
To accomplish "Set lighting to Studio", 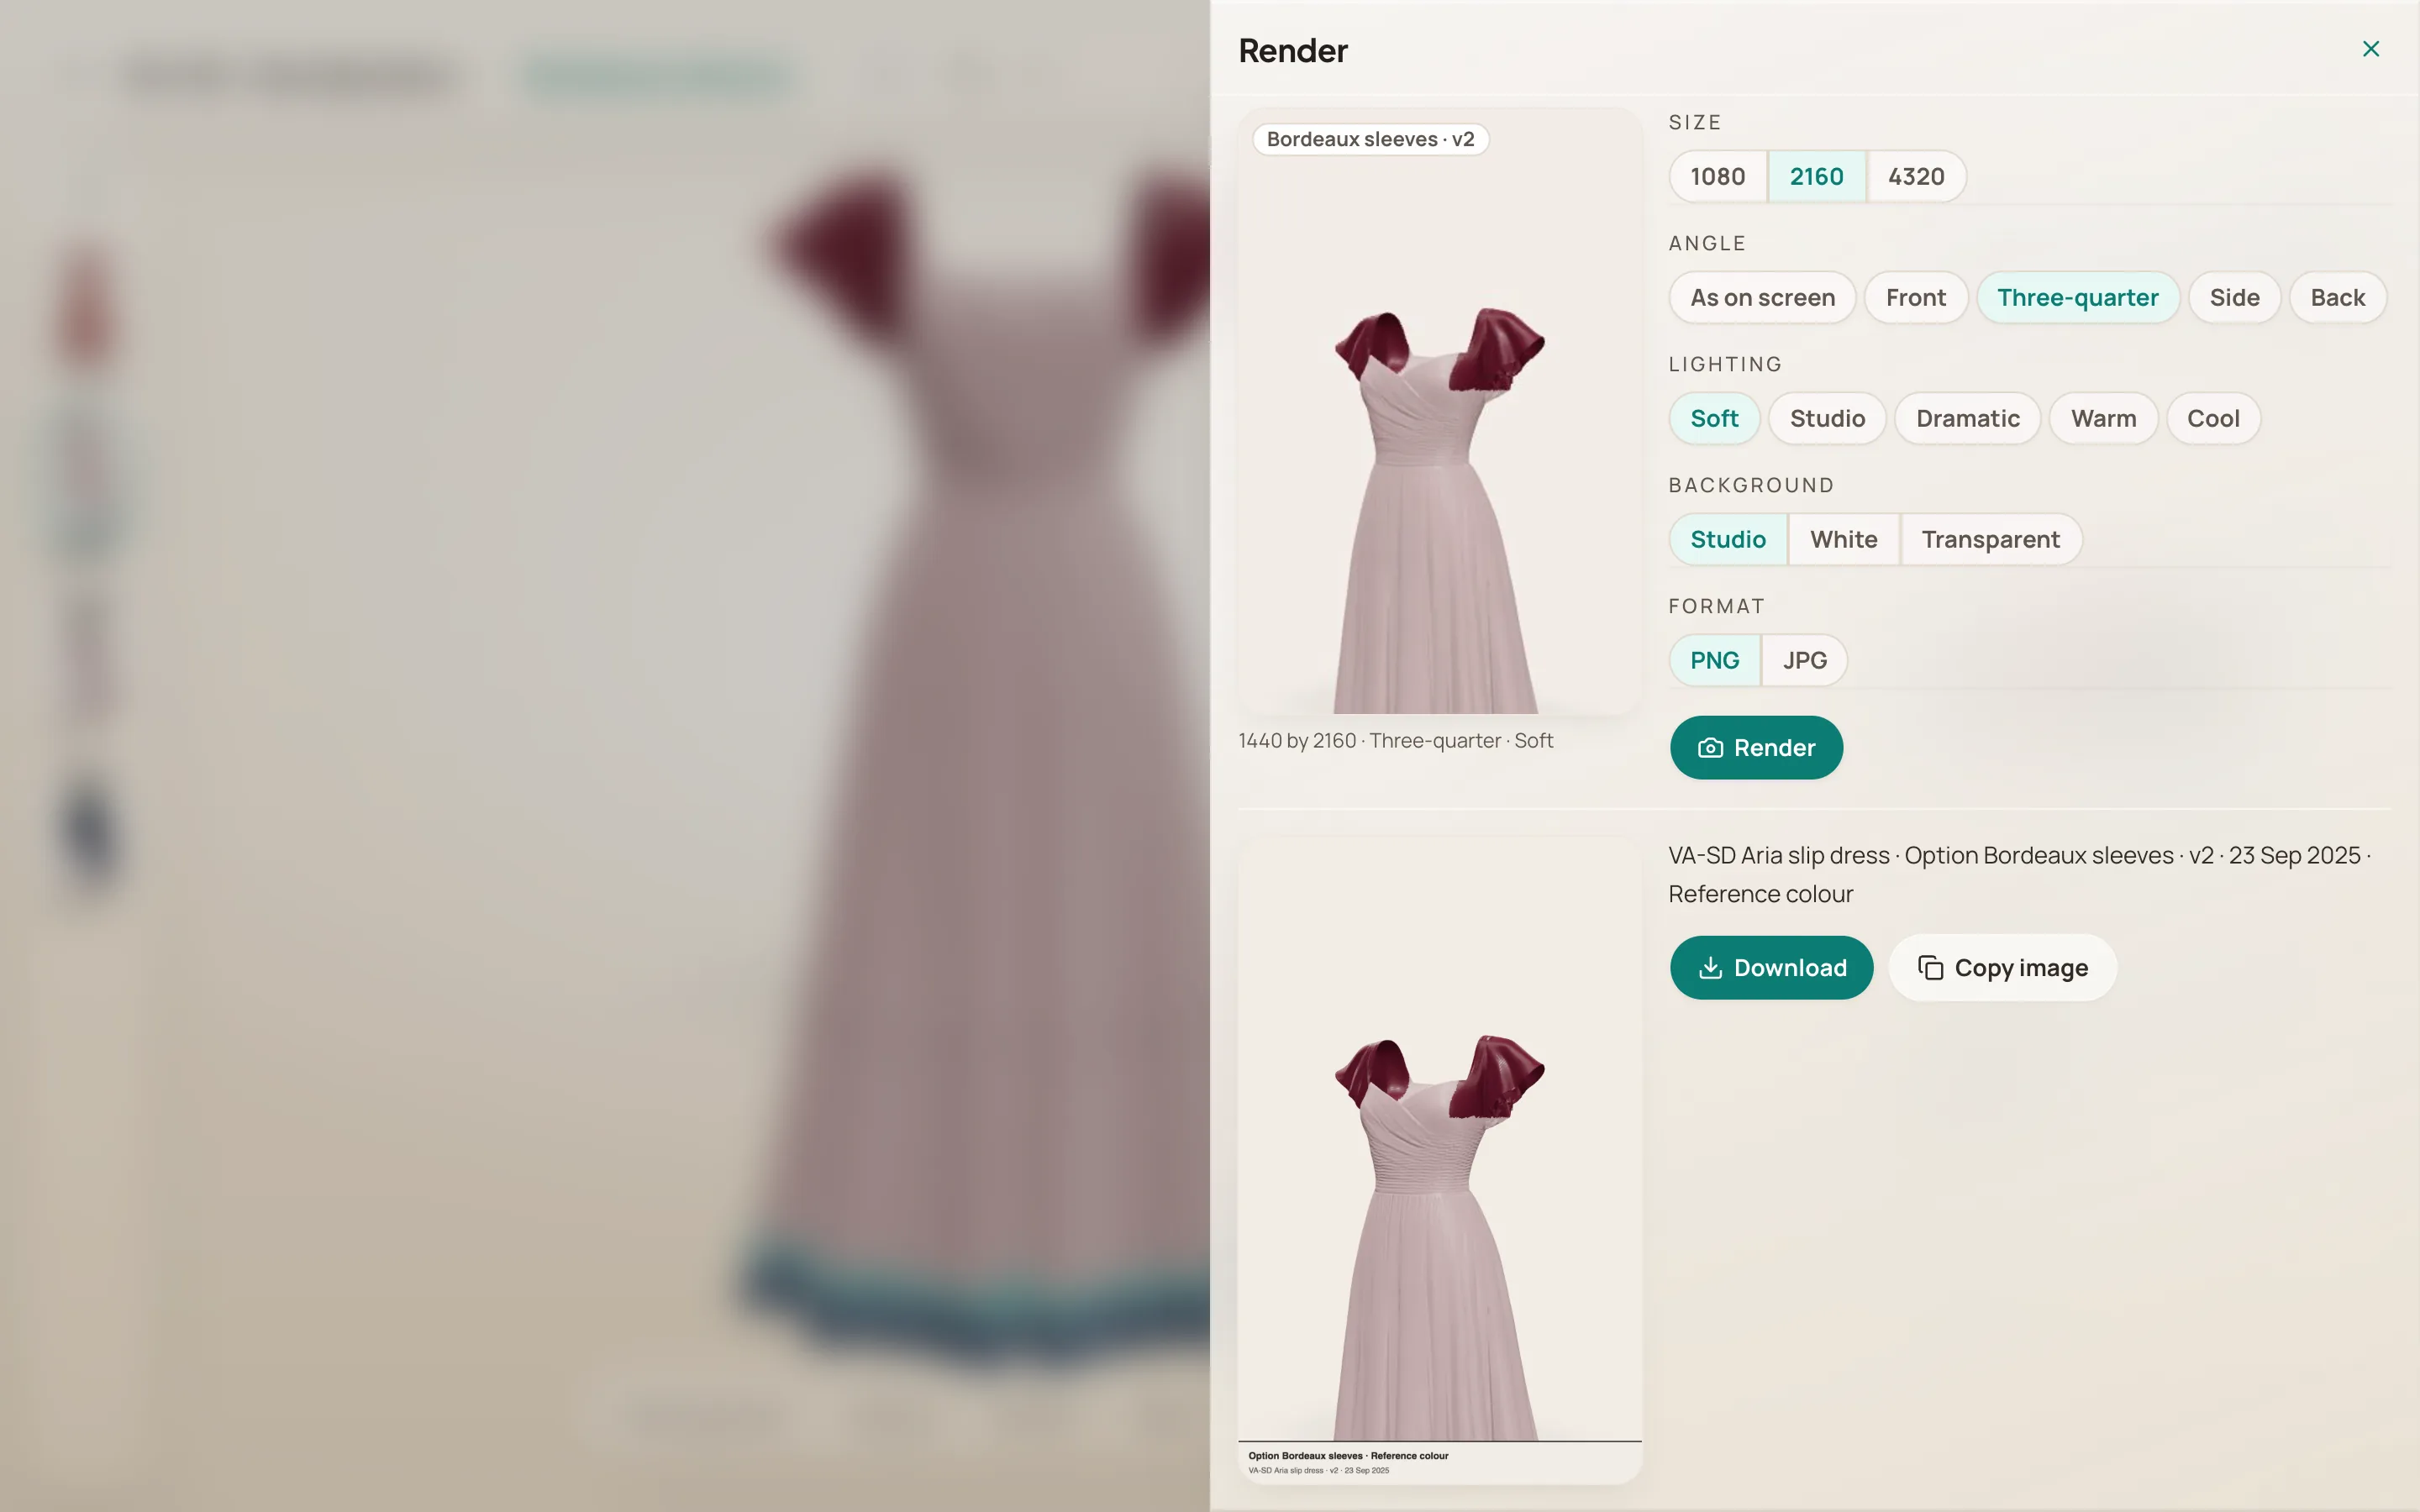I will pyautogui.click(x=1827, y=419).
